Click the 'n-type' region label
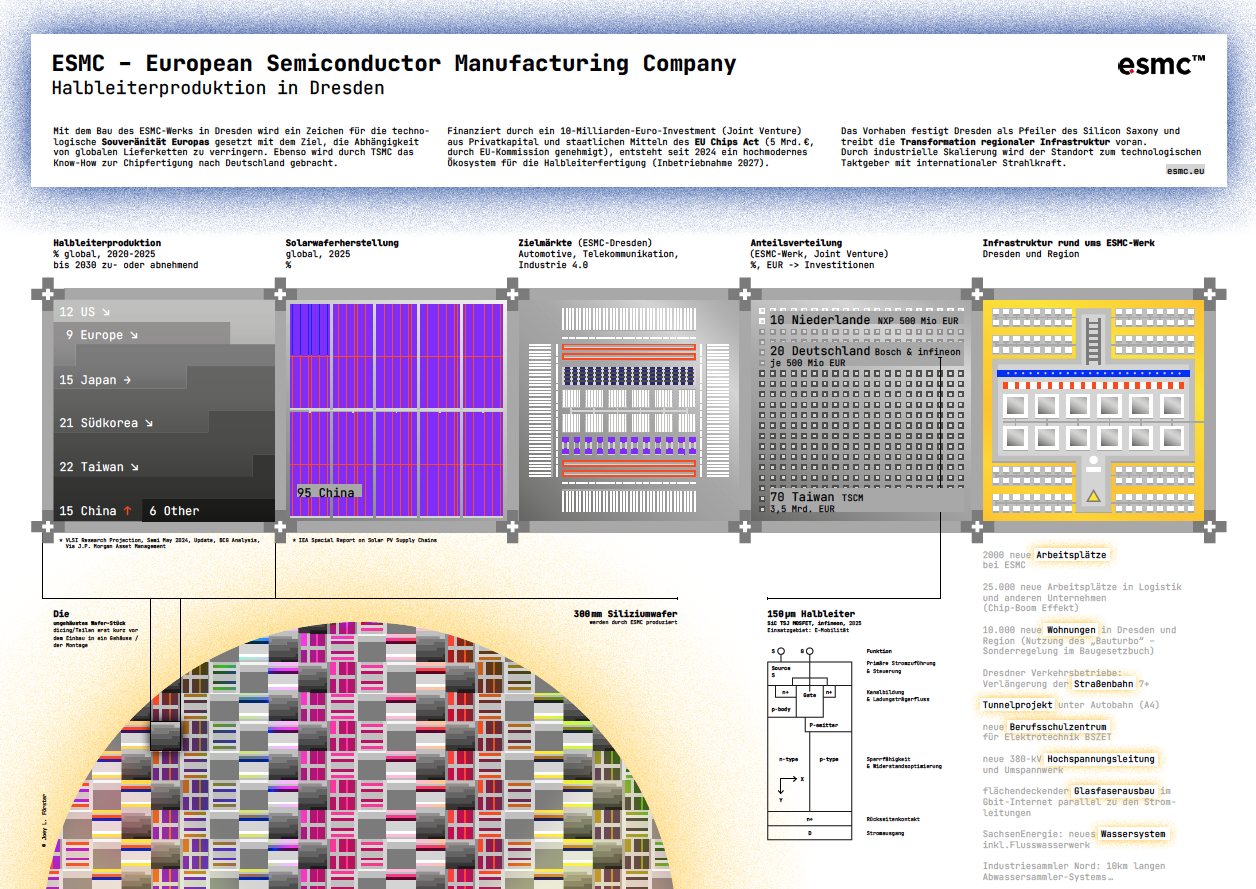The width and height of the screenshot is (1256, 889). 788,759
